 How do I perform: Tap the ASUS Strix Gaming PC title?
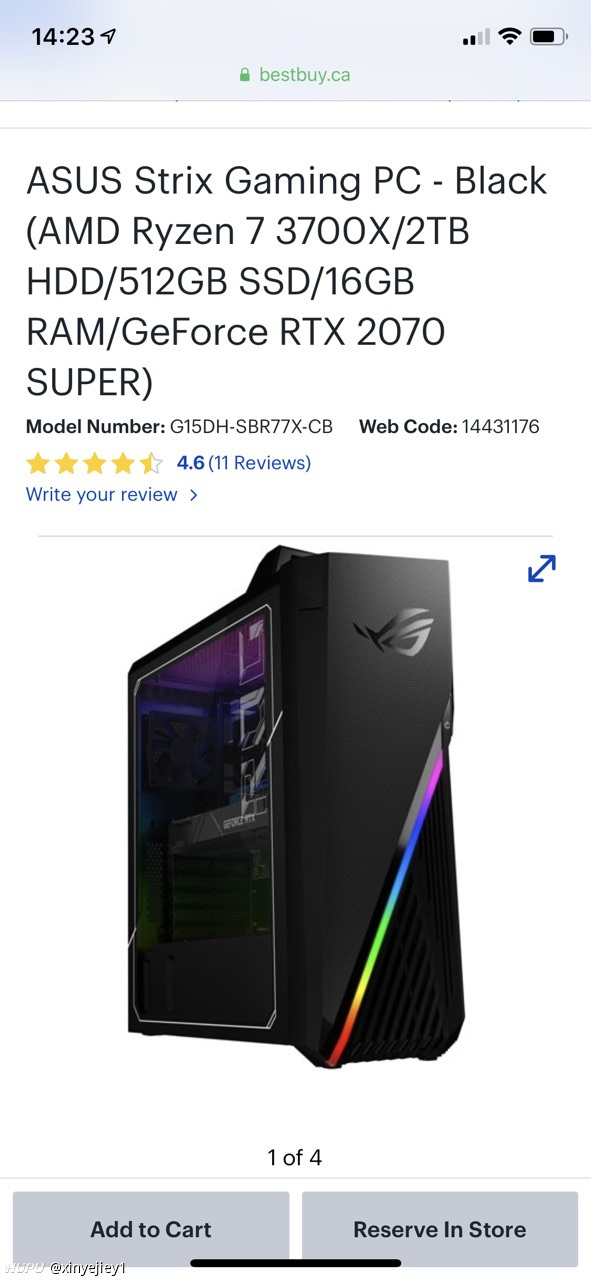coord(288,281)
